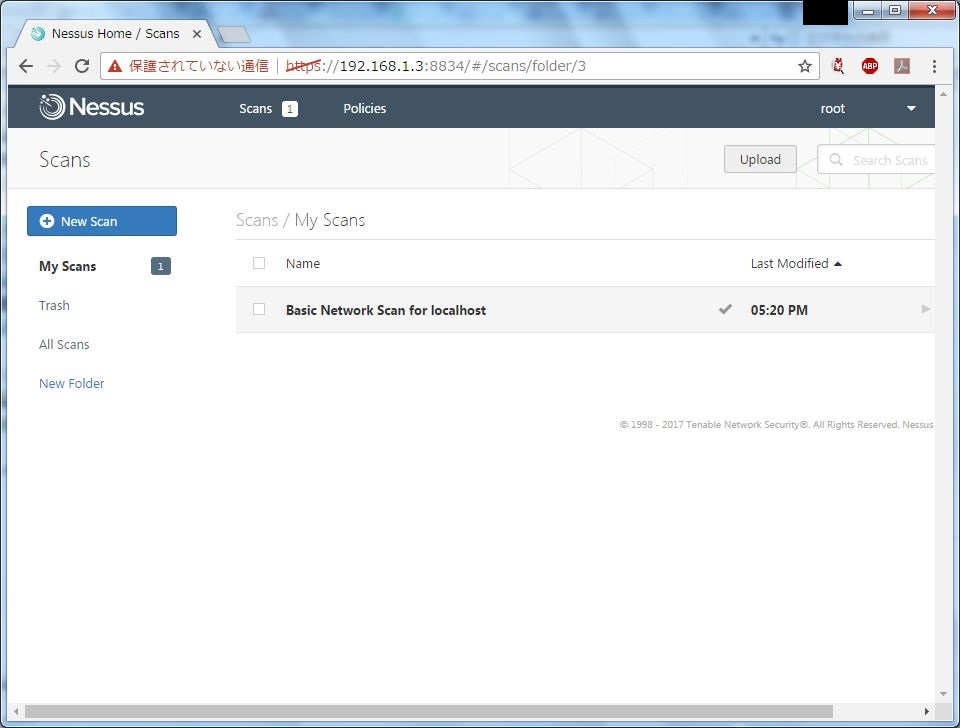Select the My Scans folder

click(x=67, y=266)
